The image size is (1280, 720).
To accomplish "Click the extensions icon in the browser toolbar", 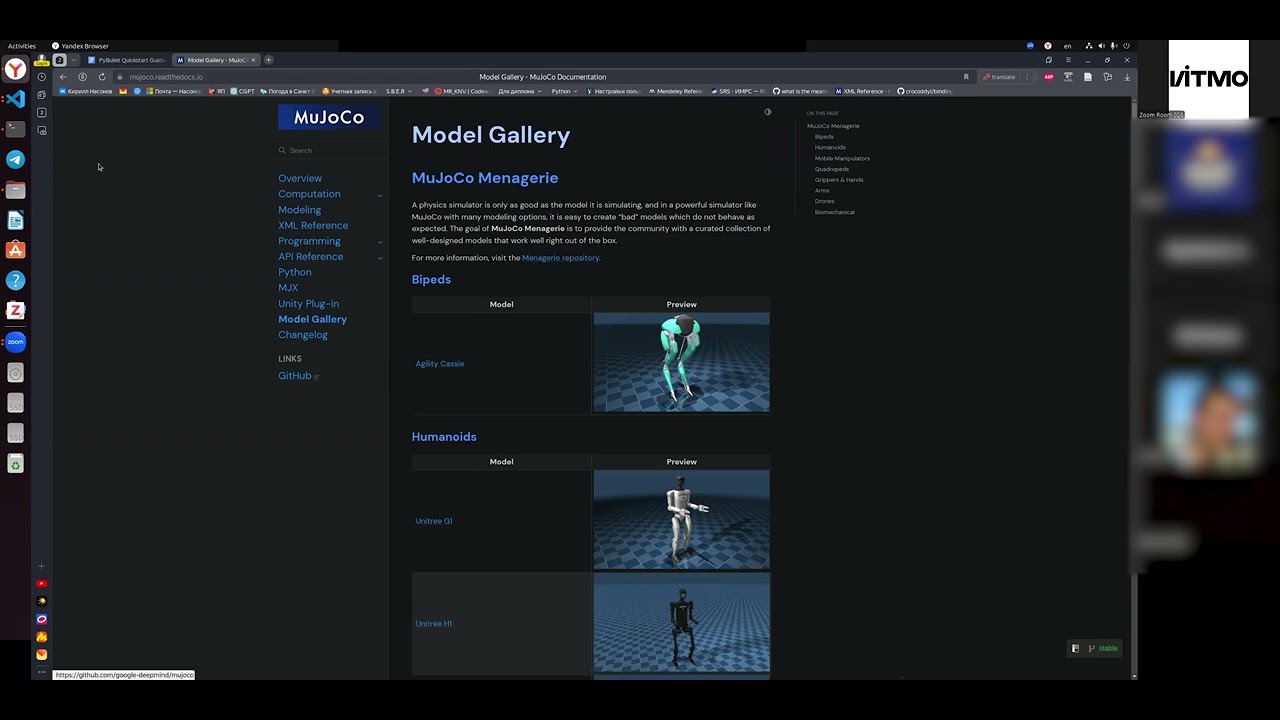I will click(x=1107, y=77).
